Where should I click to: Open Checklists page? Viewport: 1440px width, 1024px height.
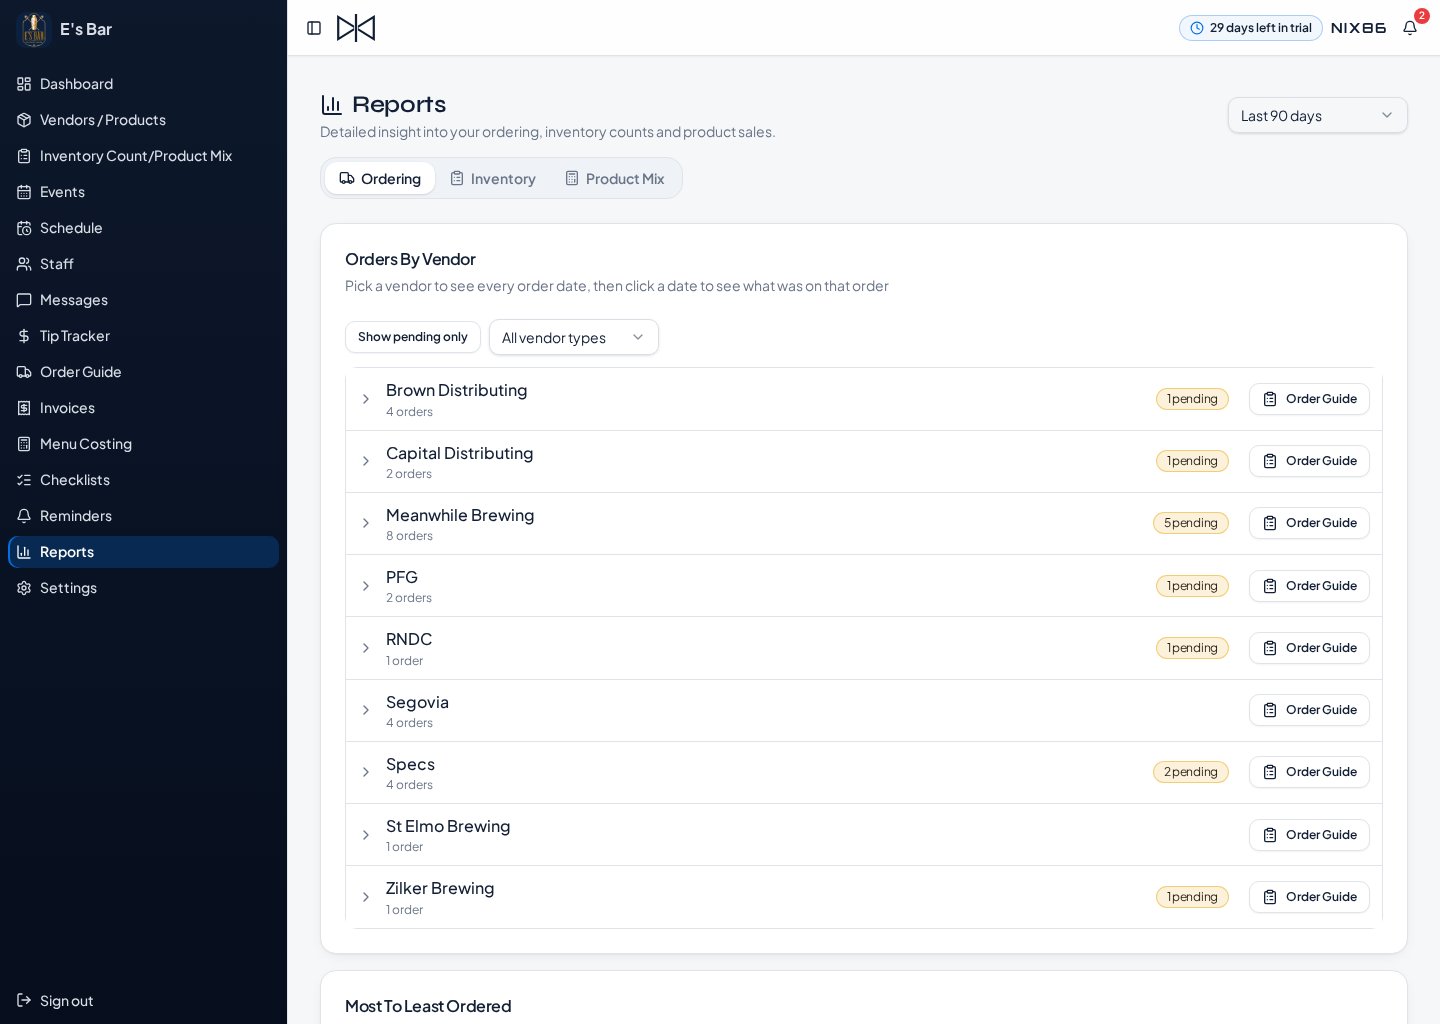143,480
